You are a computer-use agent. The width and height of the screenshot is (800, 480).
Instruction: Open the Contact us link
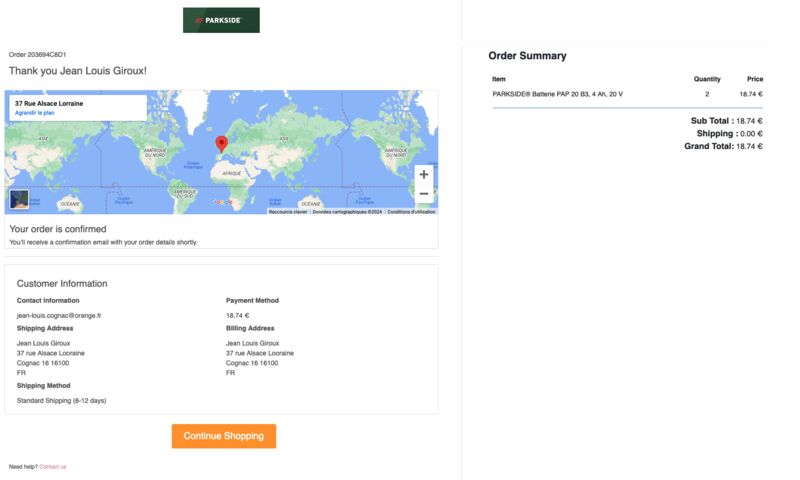[x=53, y=467]
